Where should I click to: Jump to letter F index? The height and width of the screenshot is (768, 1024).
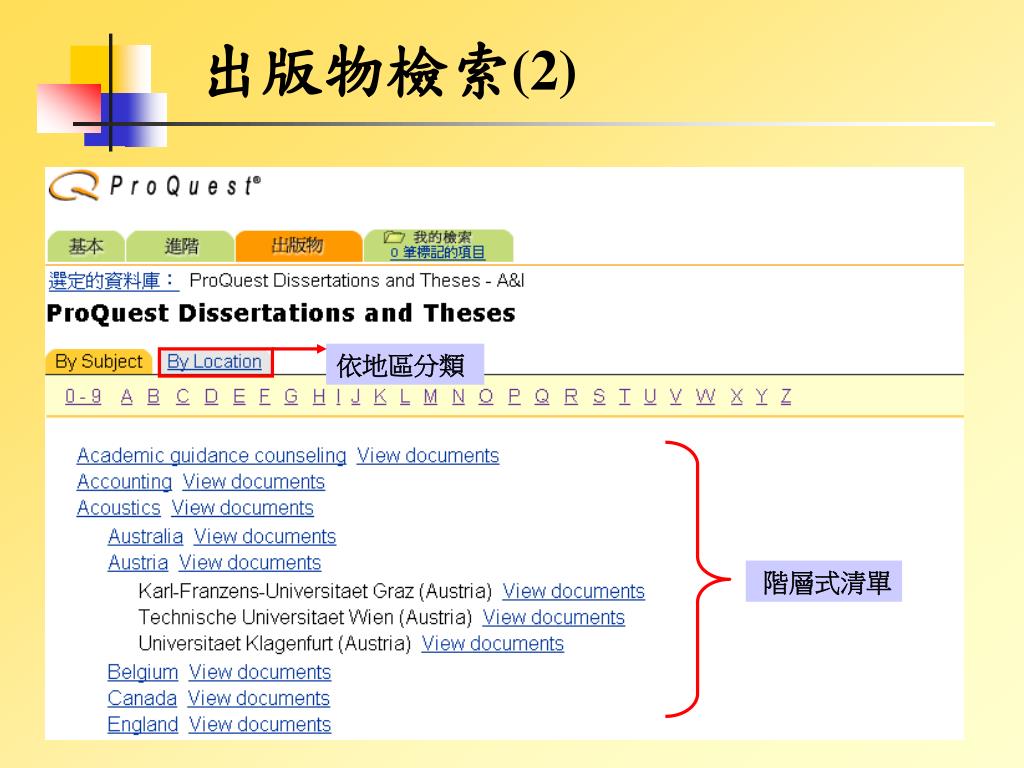click(264, 396)
